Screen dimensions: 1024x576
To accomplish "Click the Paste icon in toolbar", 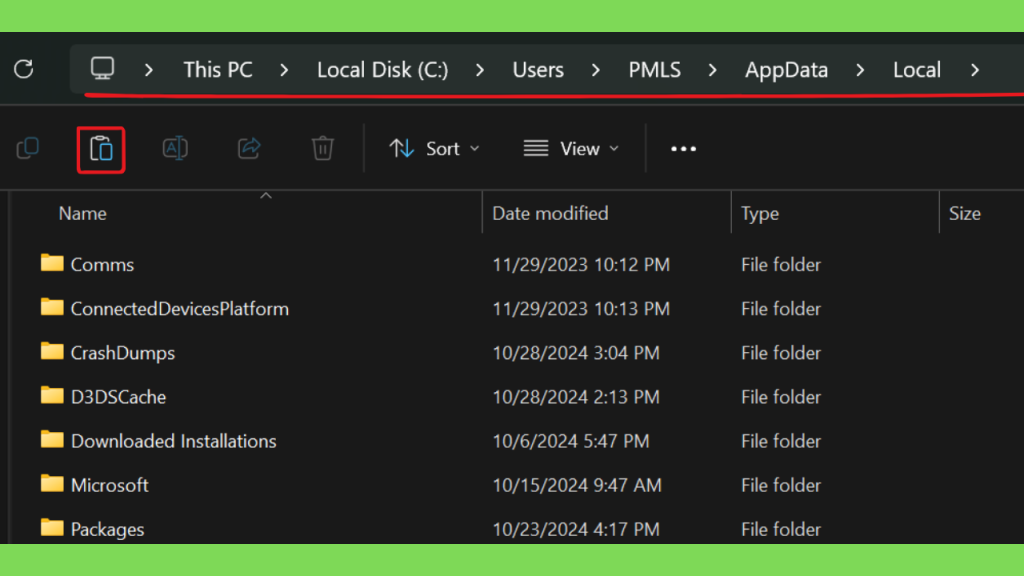I will coord(101,150).
